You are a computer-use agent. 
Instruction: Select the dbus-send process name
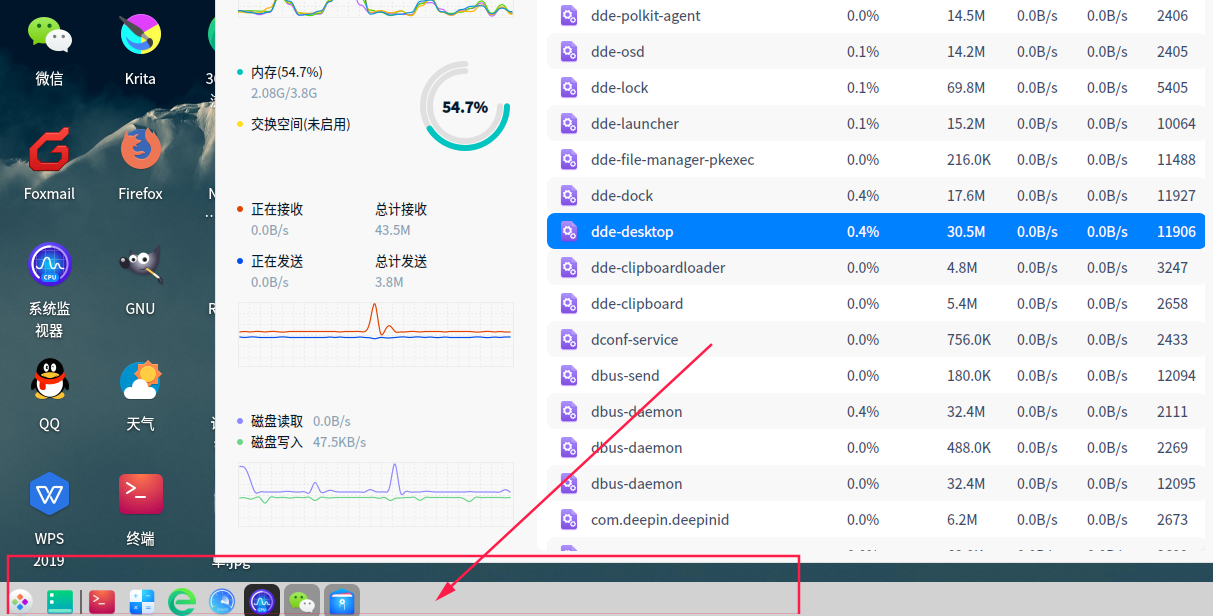tap(625, 376)
